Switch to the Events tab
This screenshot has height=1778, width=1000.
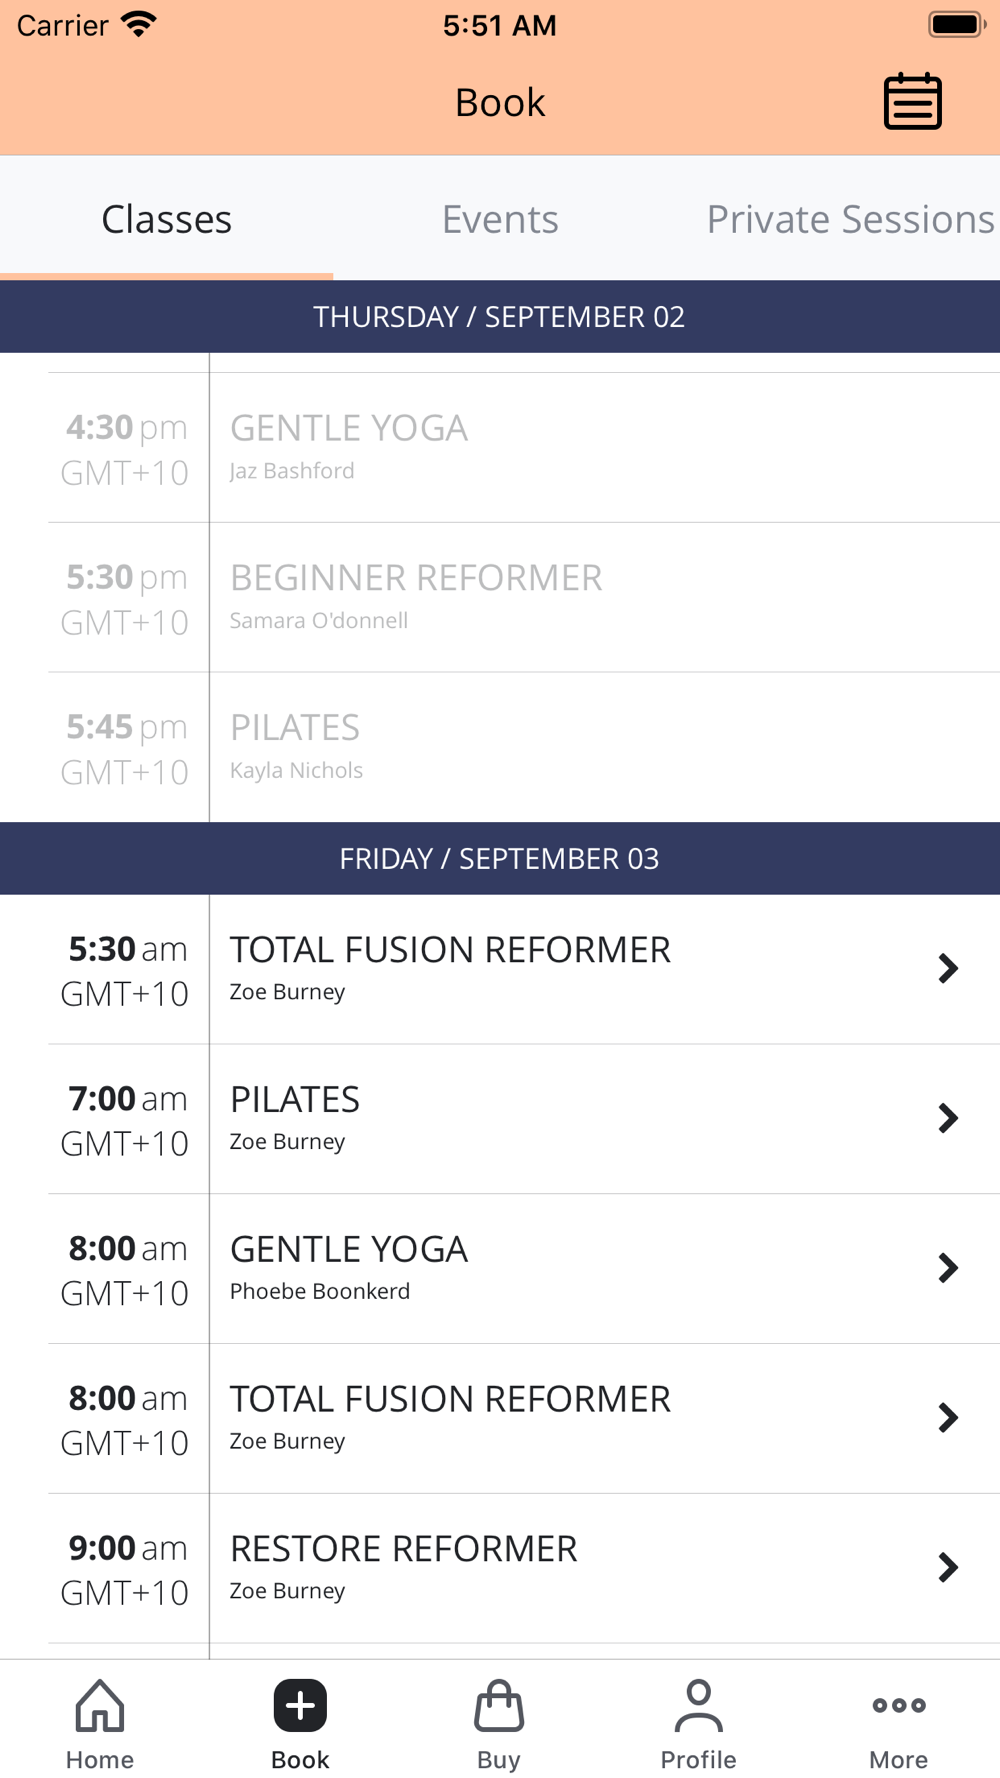coord(500,219)
